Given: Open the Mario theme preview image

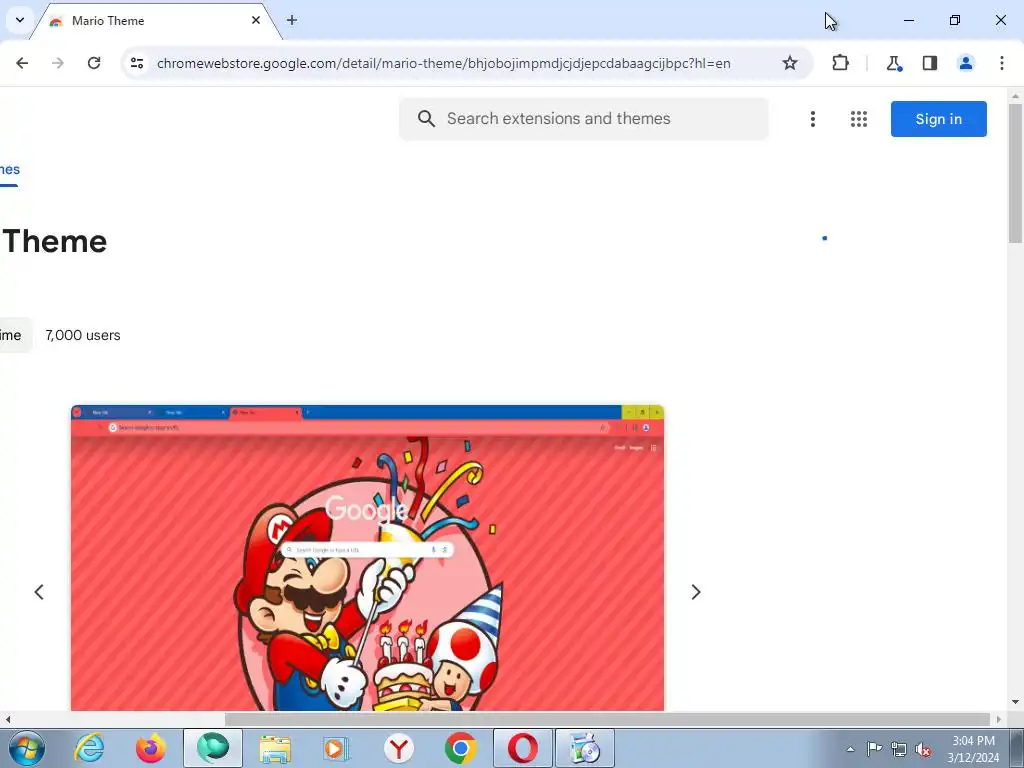Looking at the screenshot, I should point(368,558).
